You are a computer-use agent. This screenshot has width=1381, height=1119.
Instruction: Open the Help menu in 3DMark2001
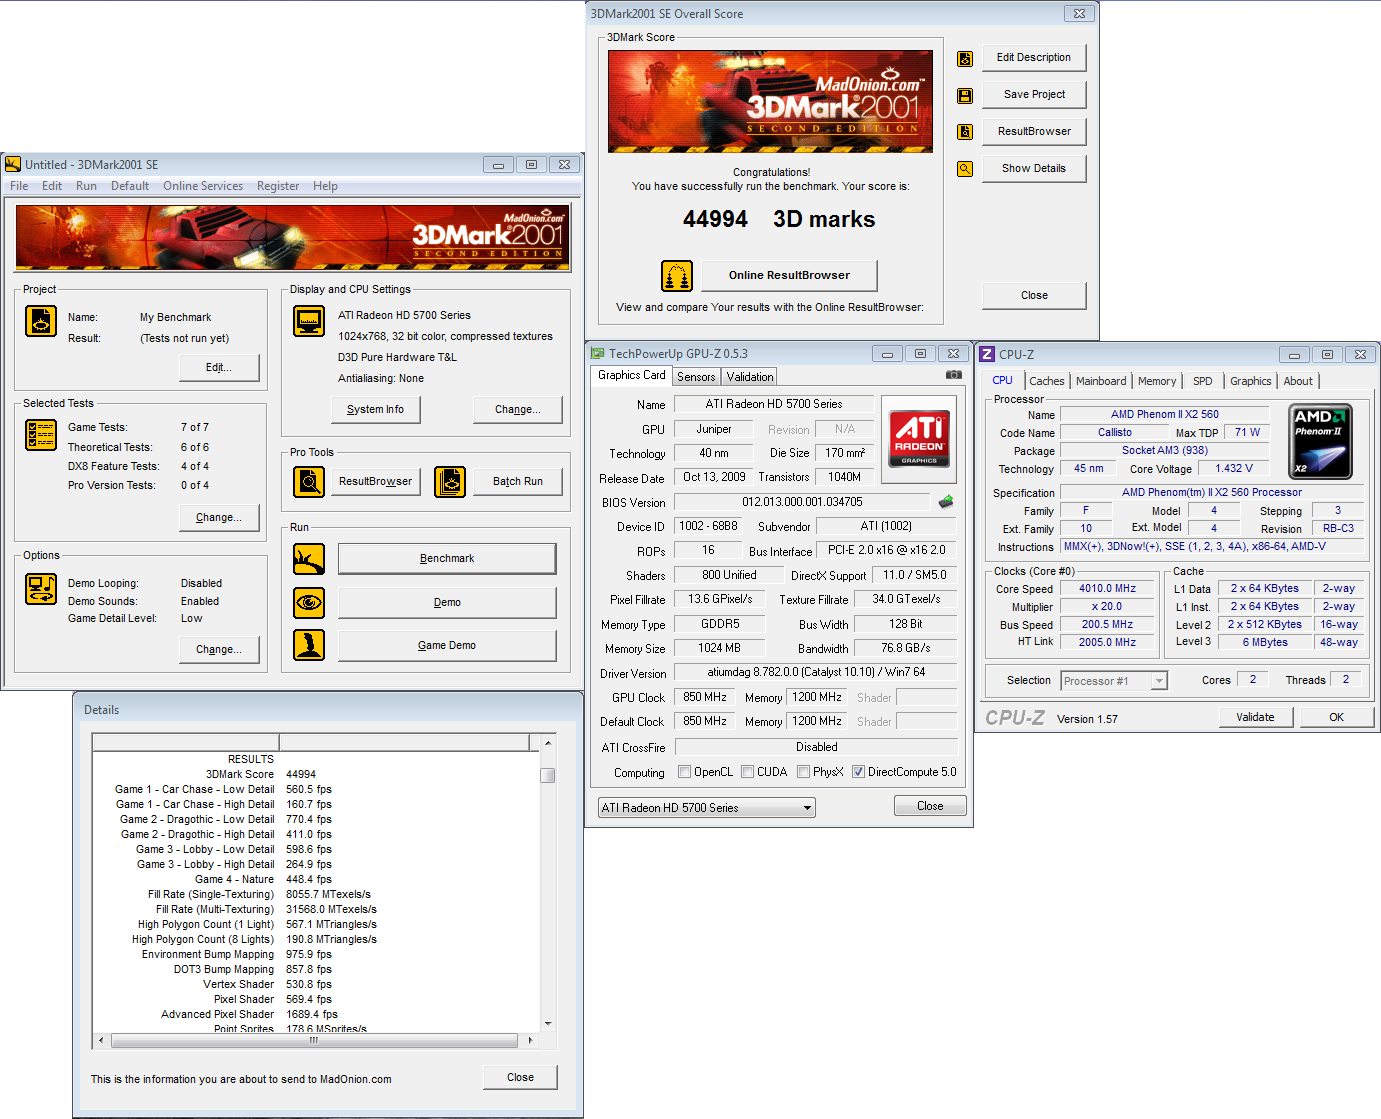click(x=325, y=186)
